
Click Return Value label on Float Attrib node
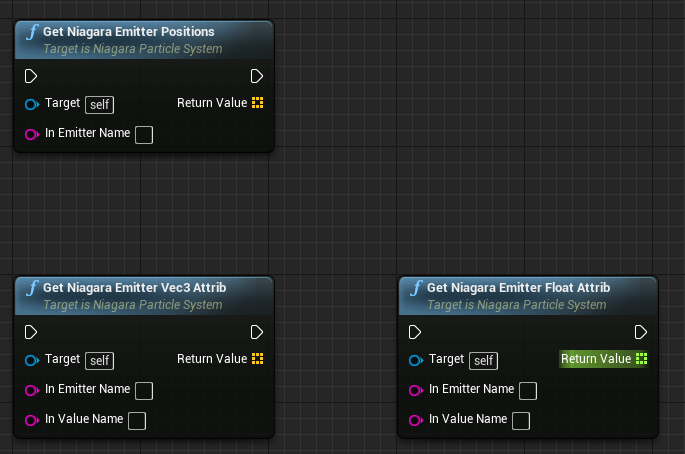click(596, 359)
